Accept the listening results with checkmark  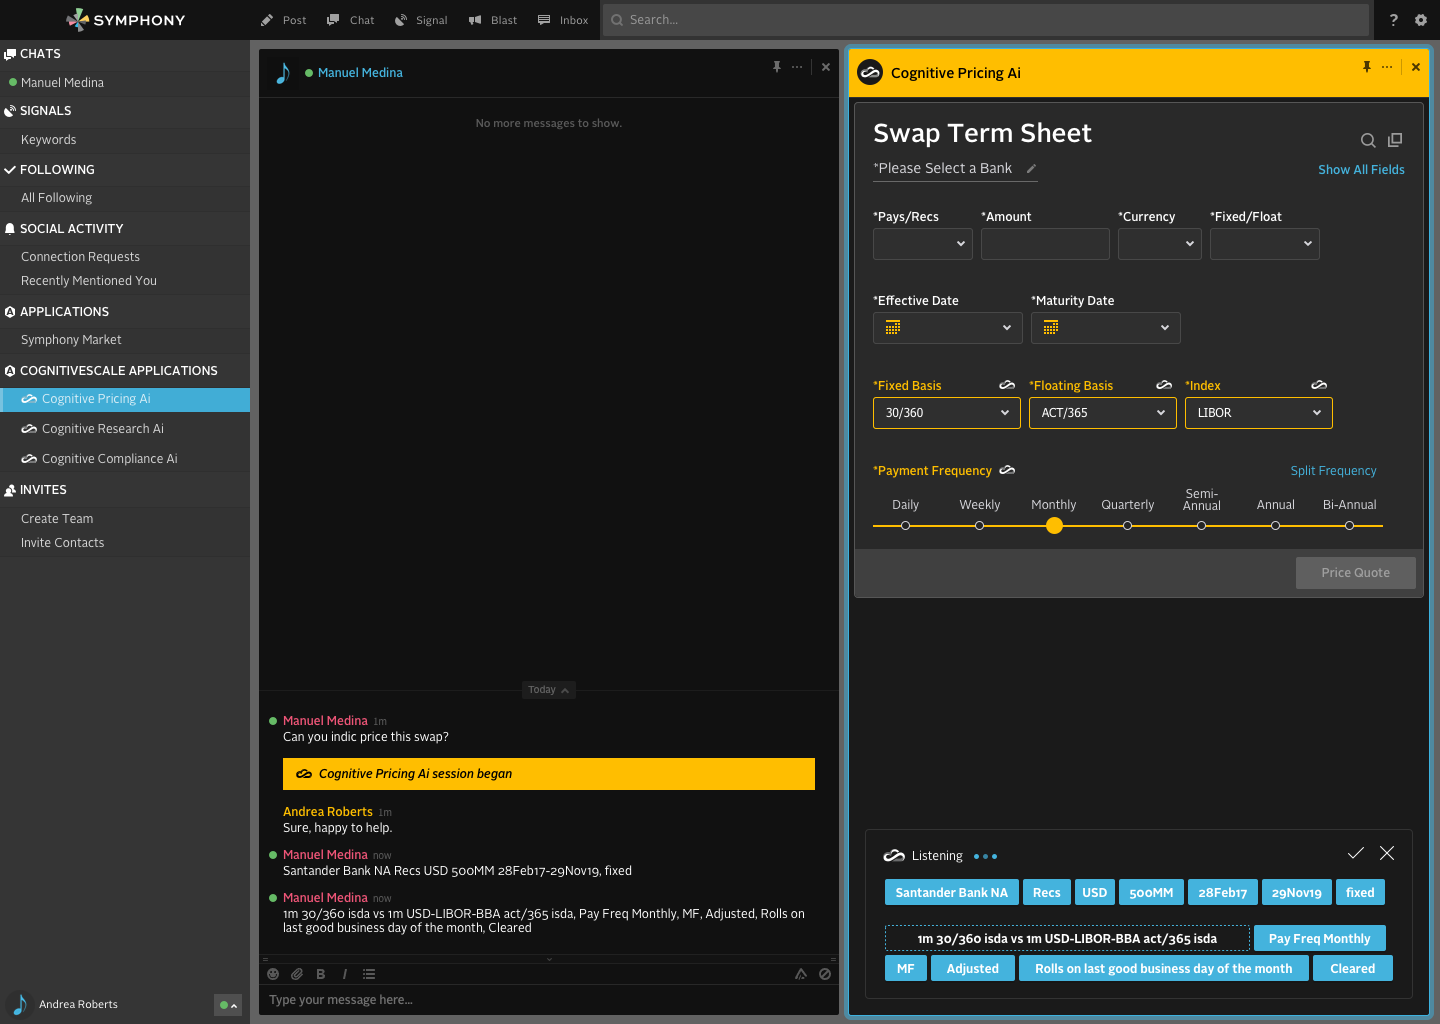point(1356,853)
